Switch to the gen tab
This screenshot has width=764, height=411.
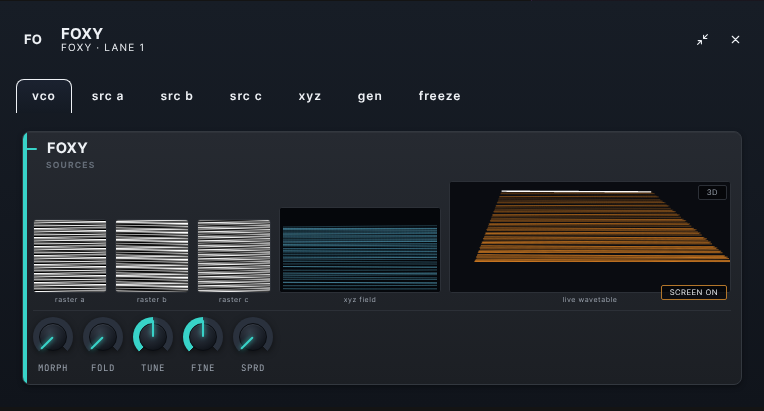pyautogui.click(x=370, y=96)
